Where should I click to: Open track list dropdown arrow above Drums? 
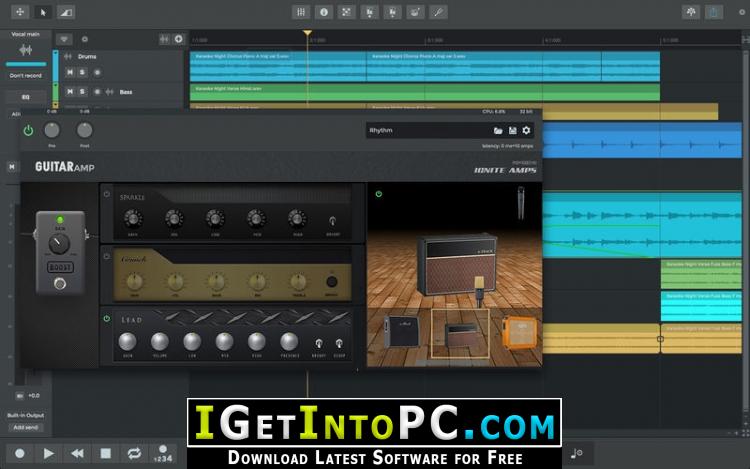coord(64,39)
